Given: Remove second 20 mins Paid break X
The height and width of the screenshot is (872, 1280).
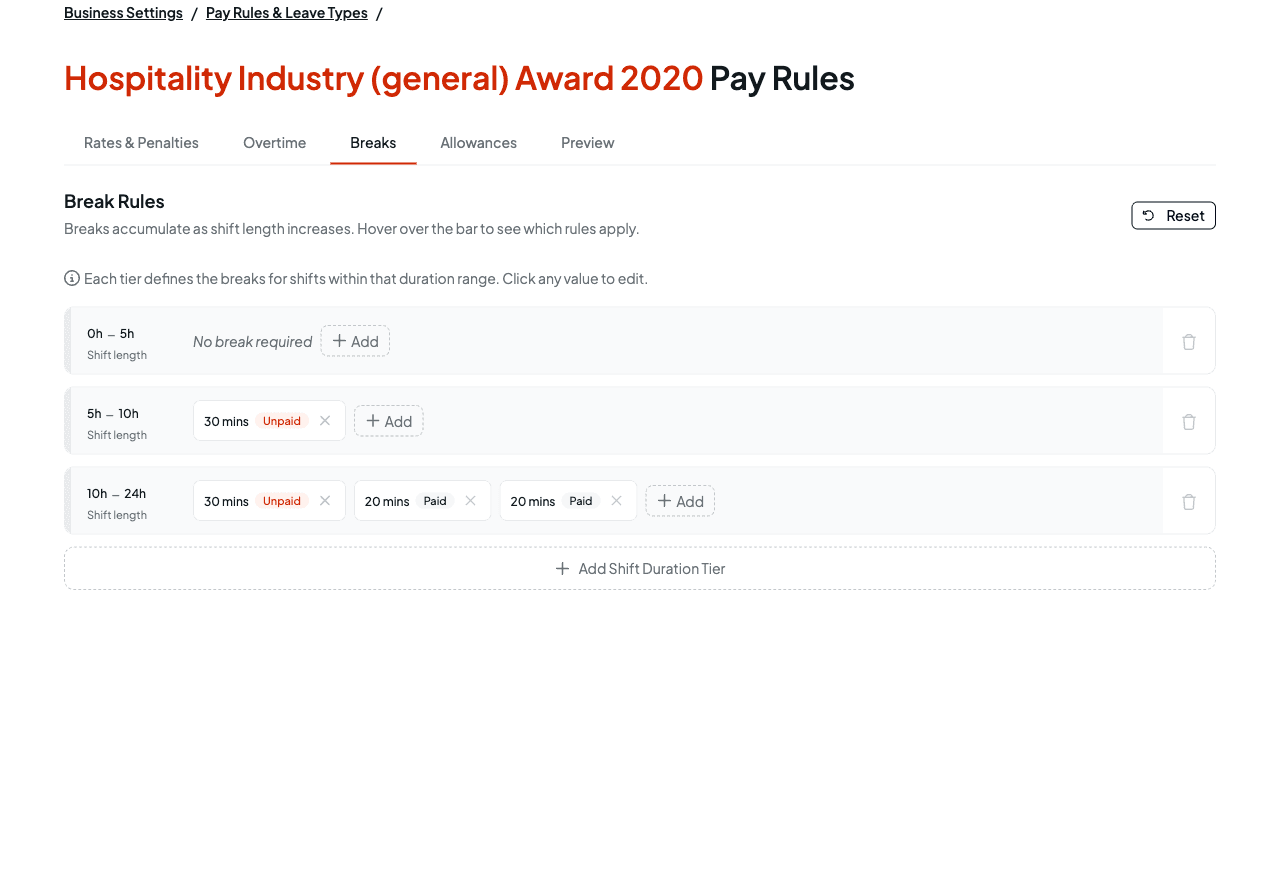Looking at the screenshot, I should (617, 501).
